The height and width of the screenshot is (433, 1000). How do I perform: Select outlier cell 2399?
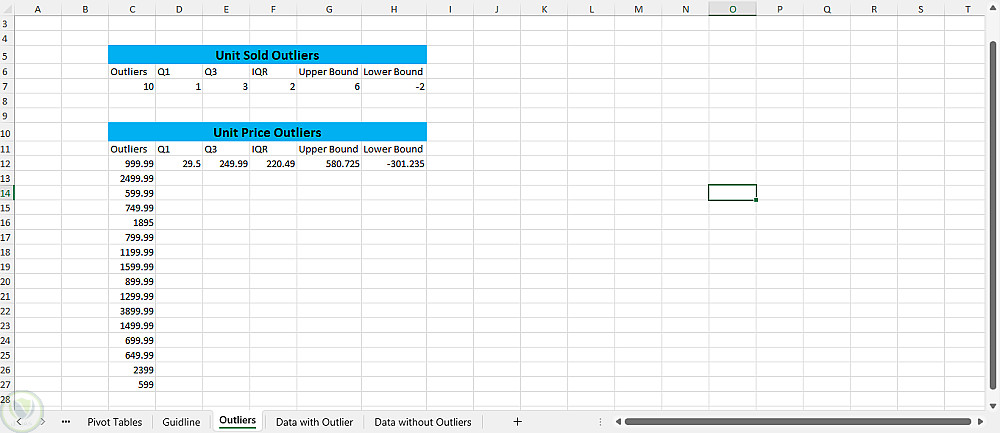(132, 370)
